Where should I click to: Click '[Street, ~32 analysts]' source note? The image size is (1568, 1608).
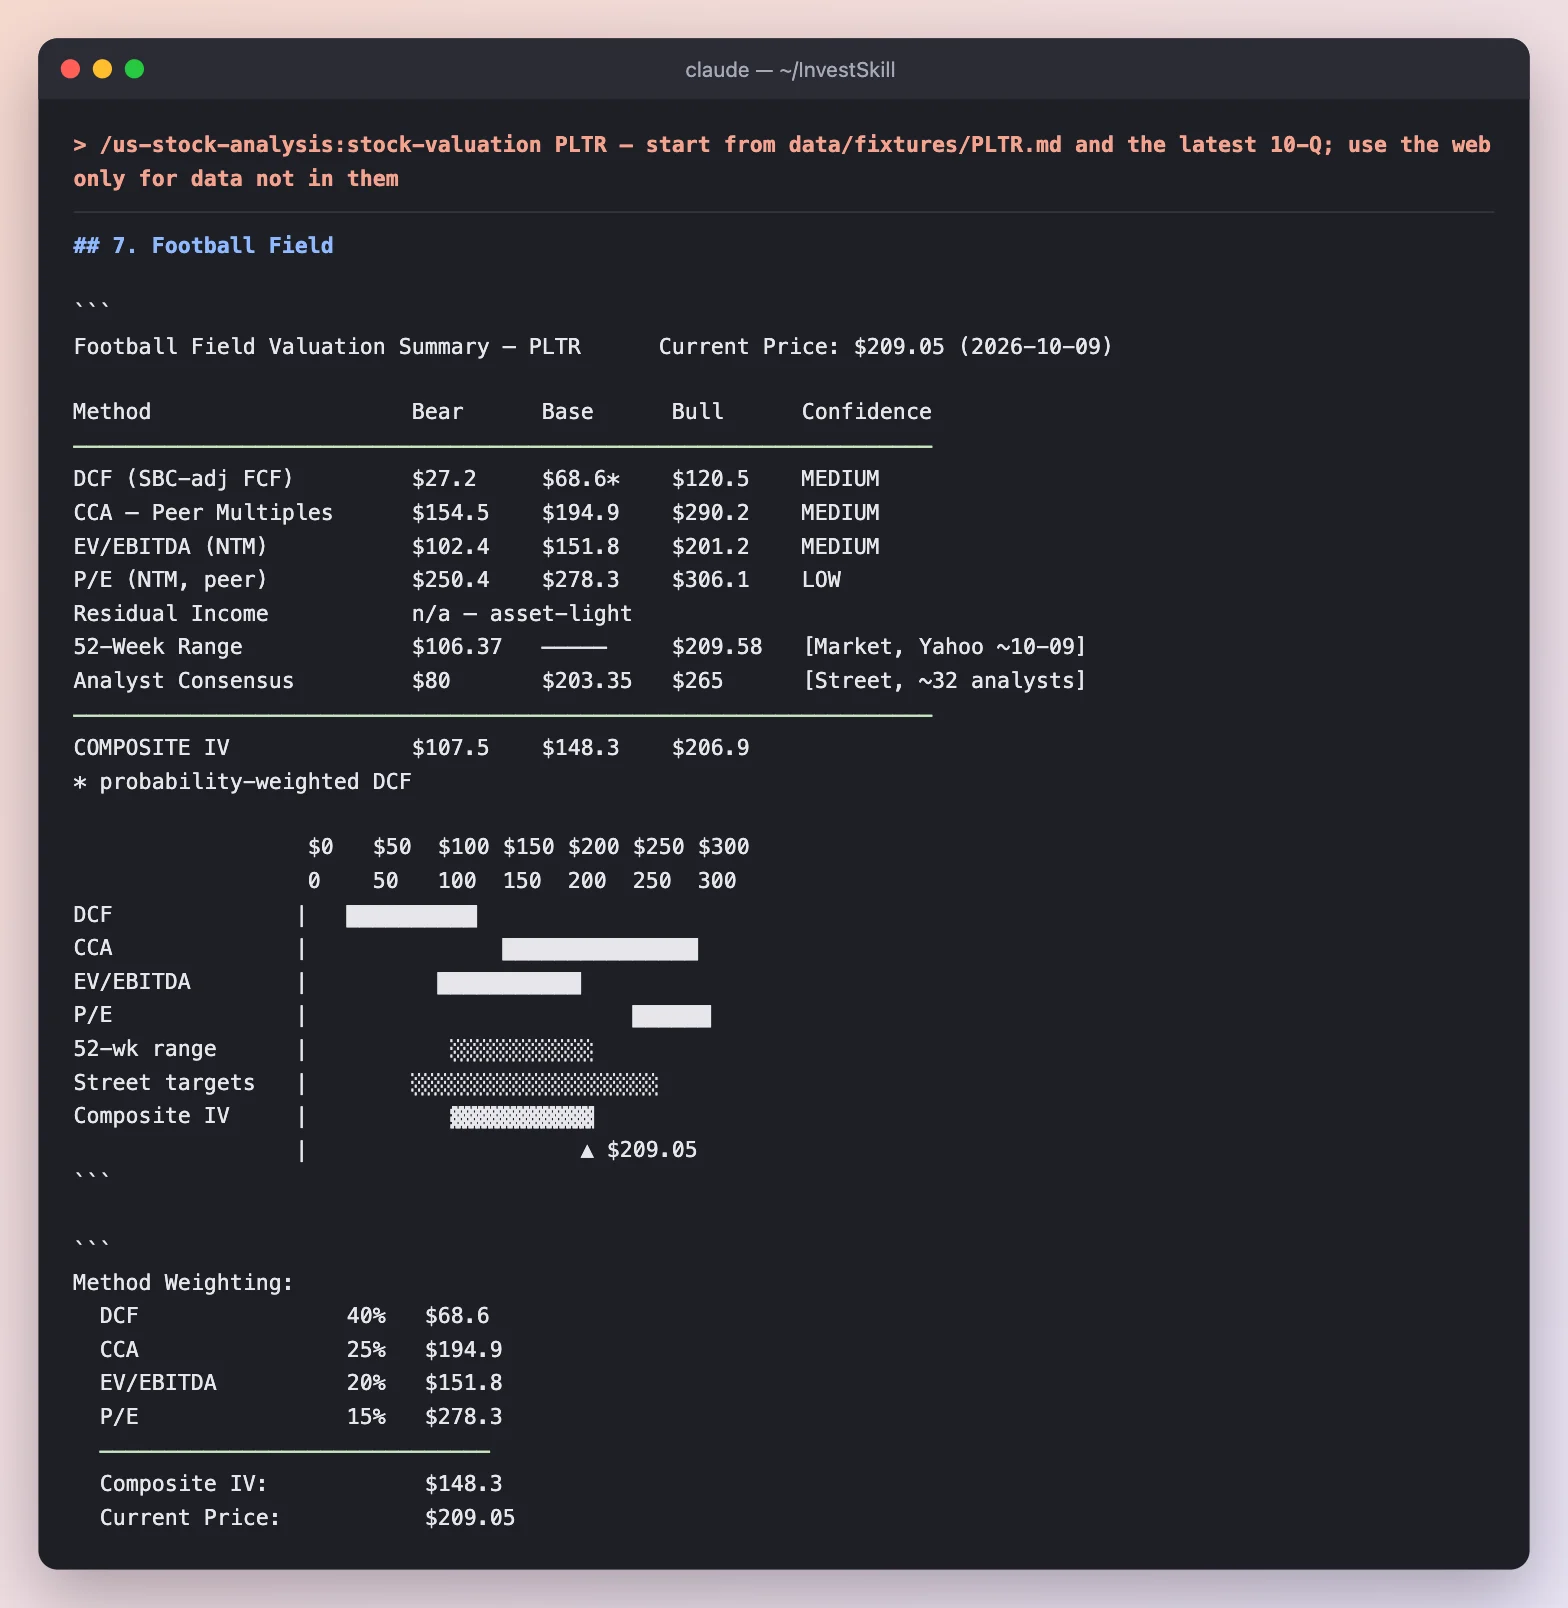(945, 681)
